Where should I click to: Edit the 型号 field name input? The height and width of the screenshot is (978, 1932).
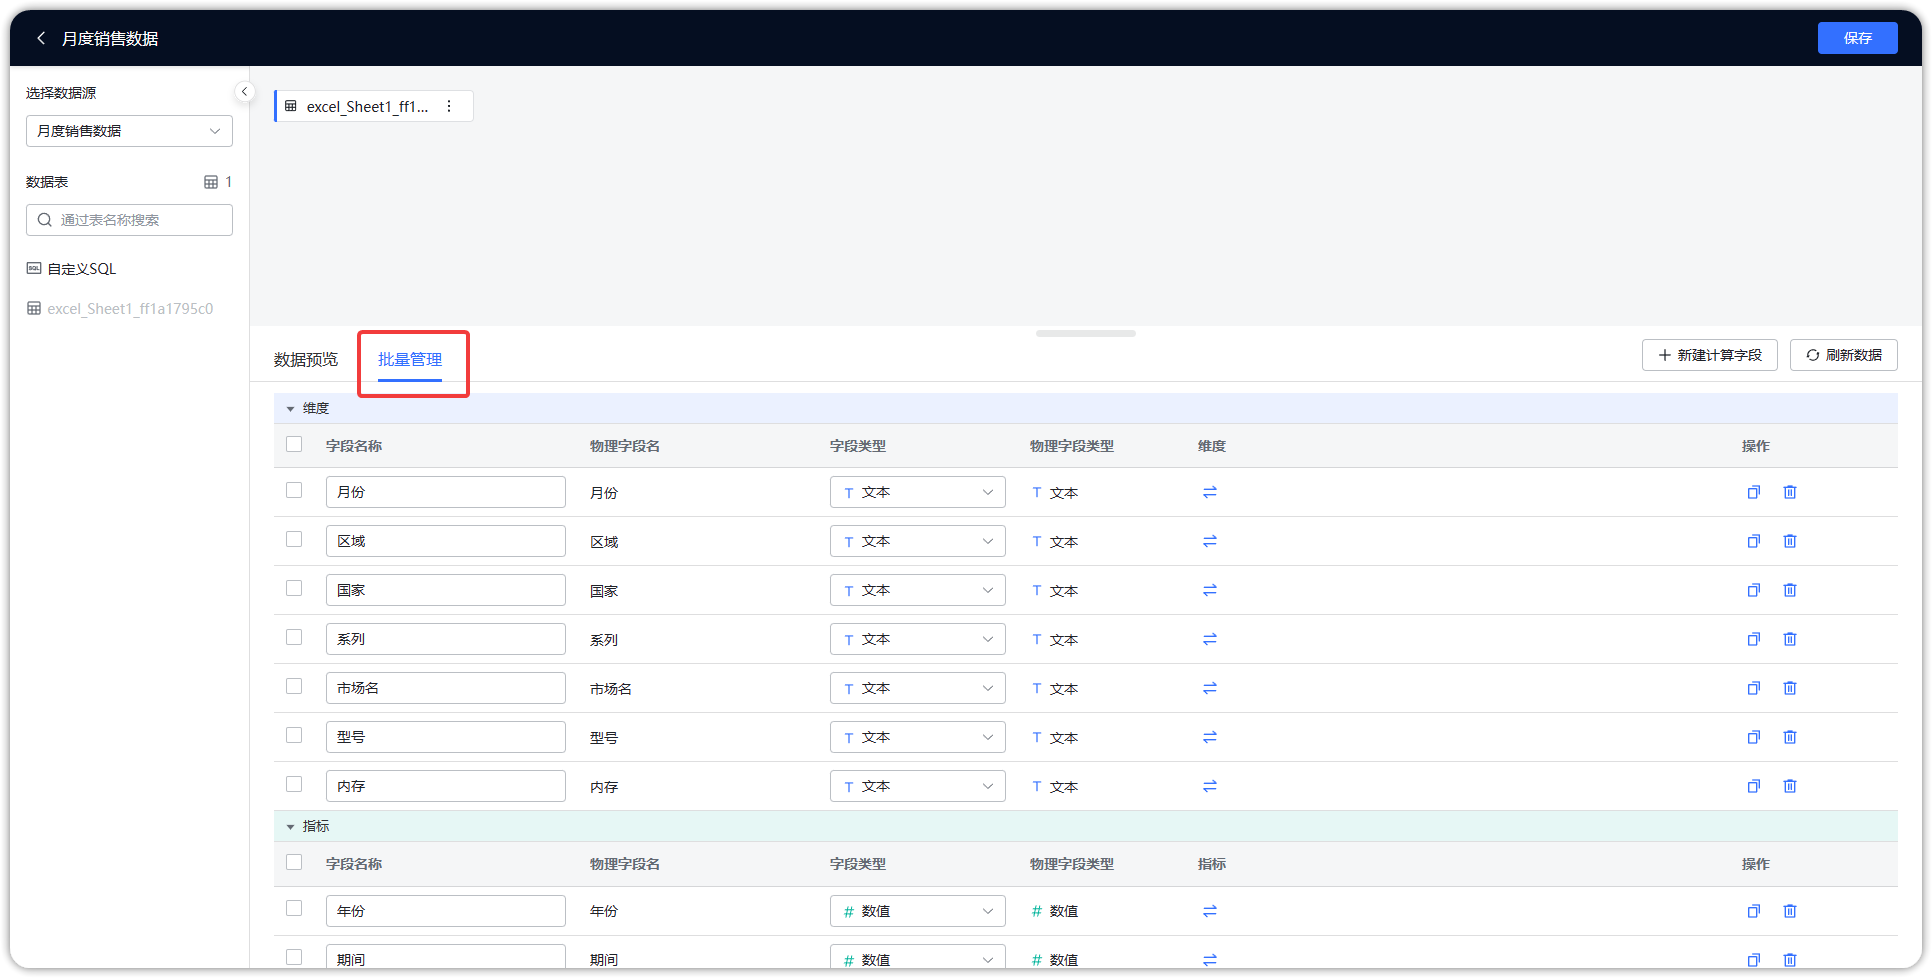pos(445,737)
